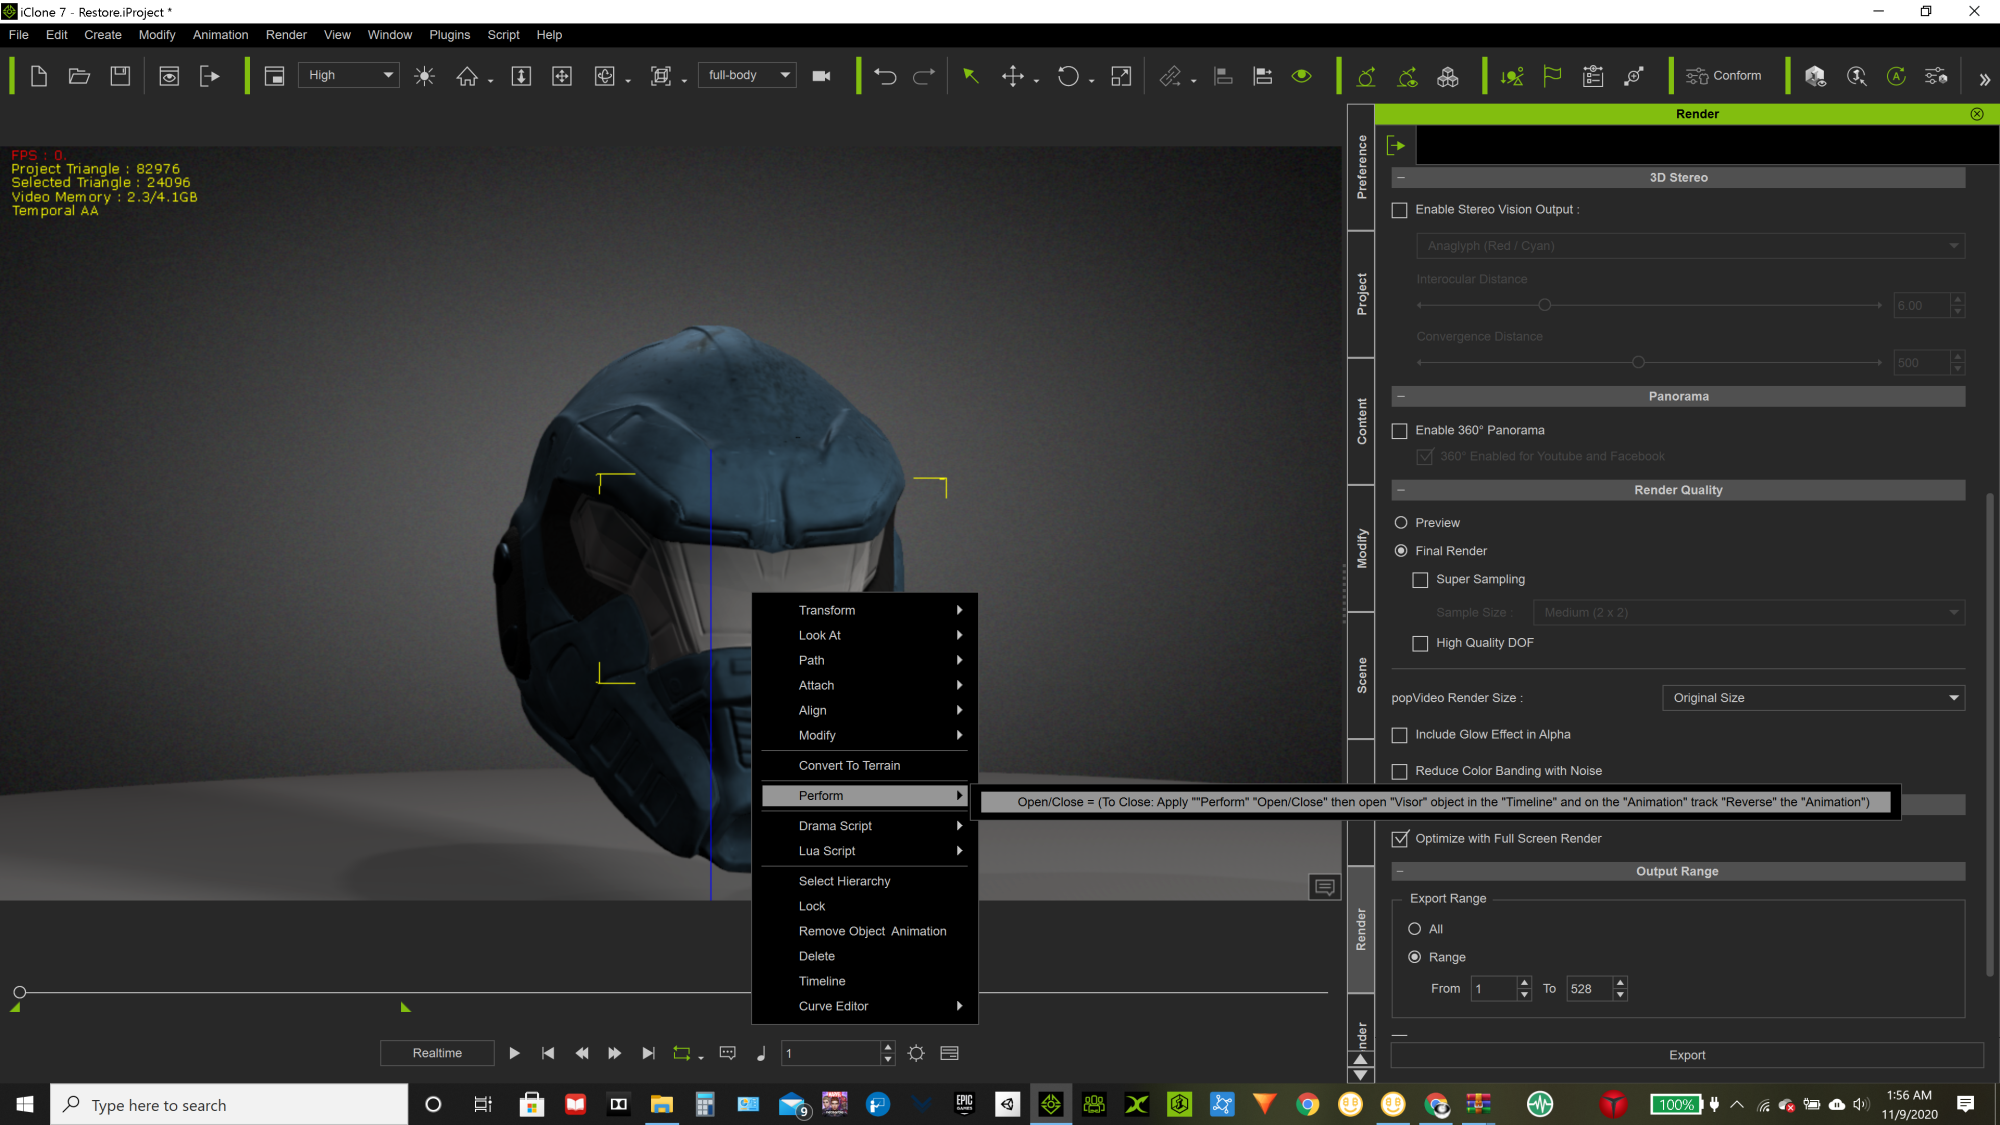Collapse the Panorama section
Image resolution: width=2000 pixels, height=1125 pixels.
click(1401, 397)
